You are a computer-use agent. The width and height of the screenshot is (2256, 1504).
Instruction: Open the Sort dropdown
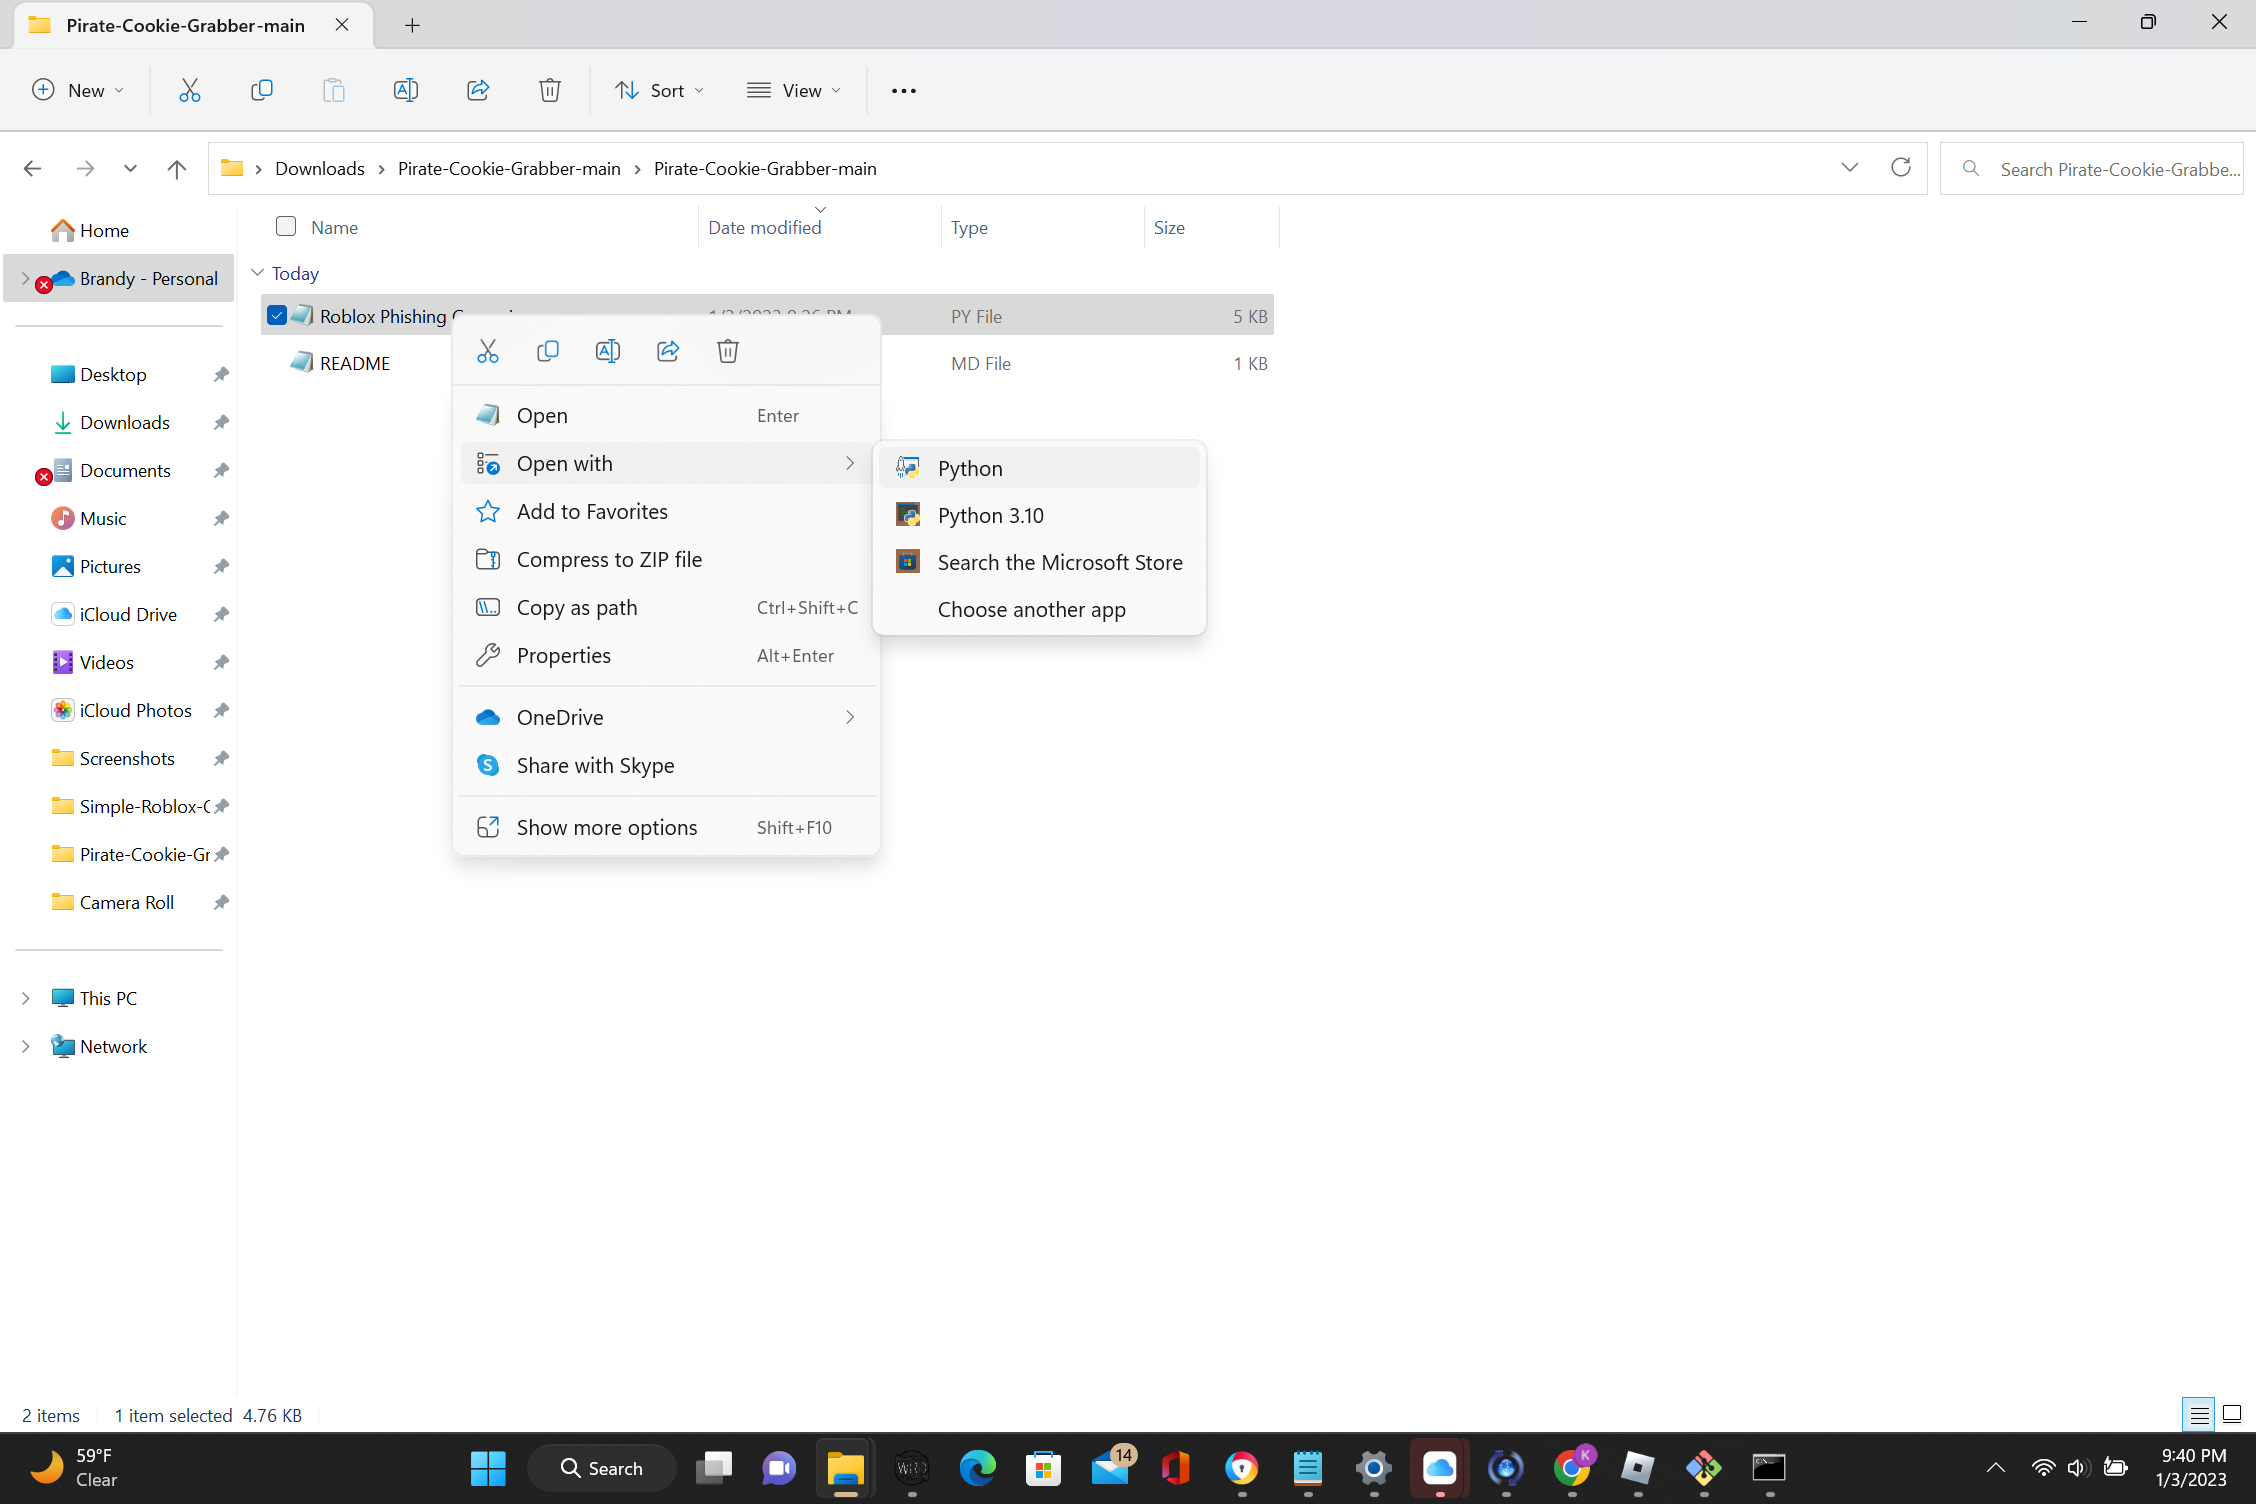coord(659,90)
